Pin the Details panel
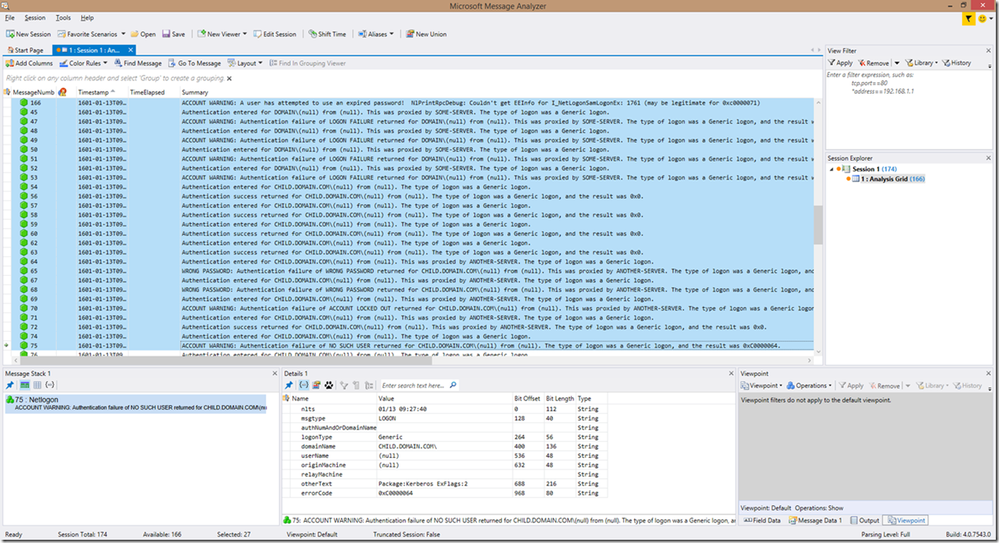 pyautogui.click(x=289, y=385)
